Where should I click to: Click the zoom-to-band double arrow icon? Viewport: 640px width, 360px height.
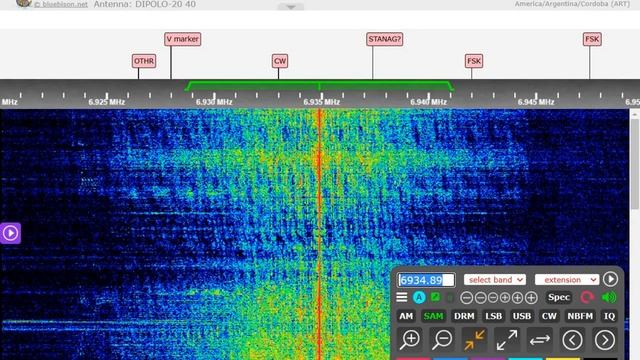point(540,340)
